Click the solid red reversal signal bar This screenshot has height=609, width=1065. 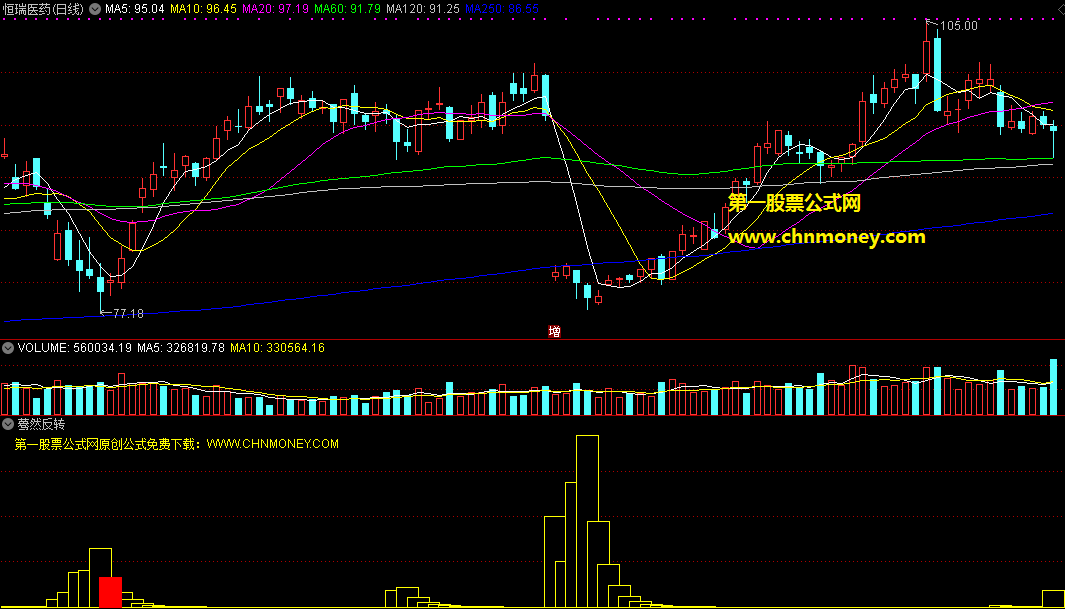pyautogui.click(x=110, y=592)
